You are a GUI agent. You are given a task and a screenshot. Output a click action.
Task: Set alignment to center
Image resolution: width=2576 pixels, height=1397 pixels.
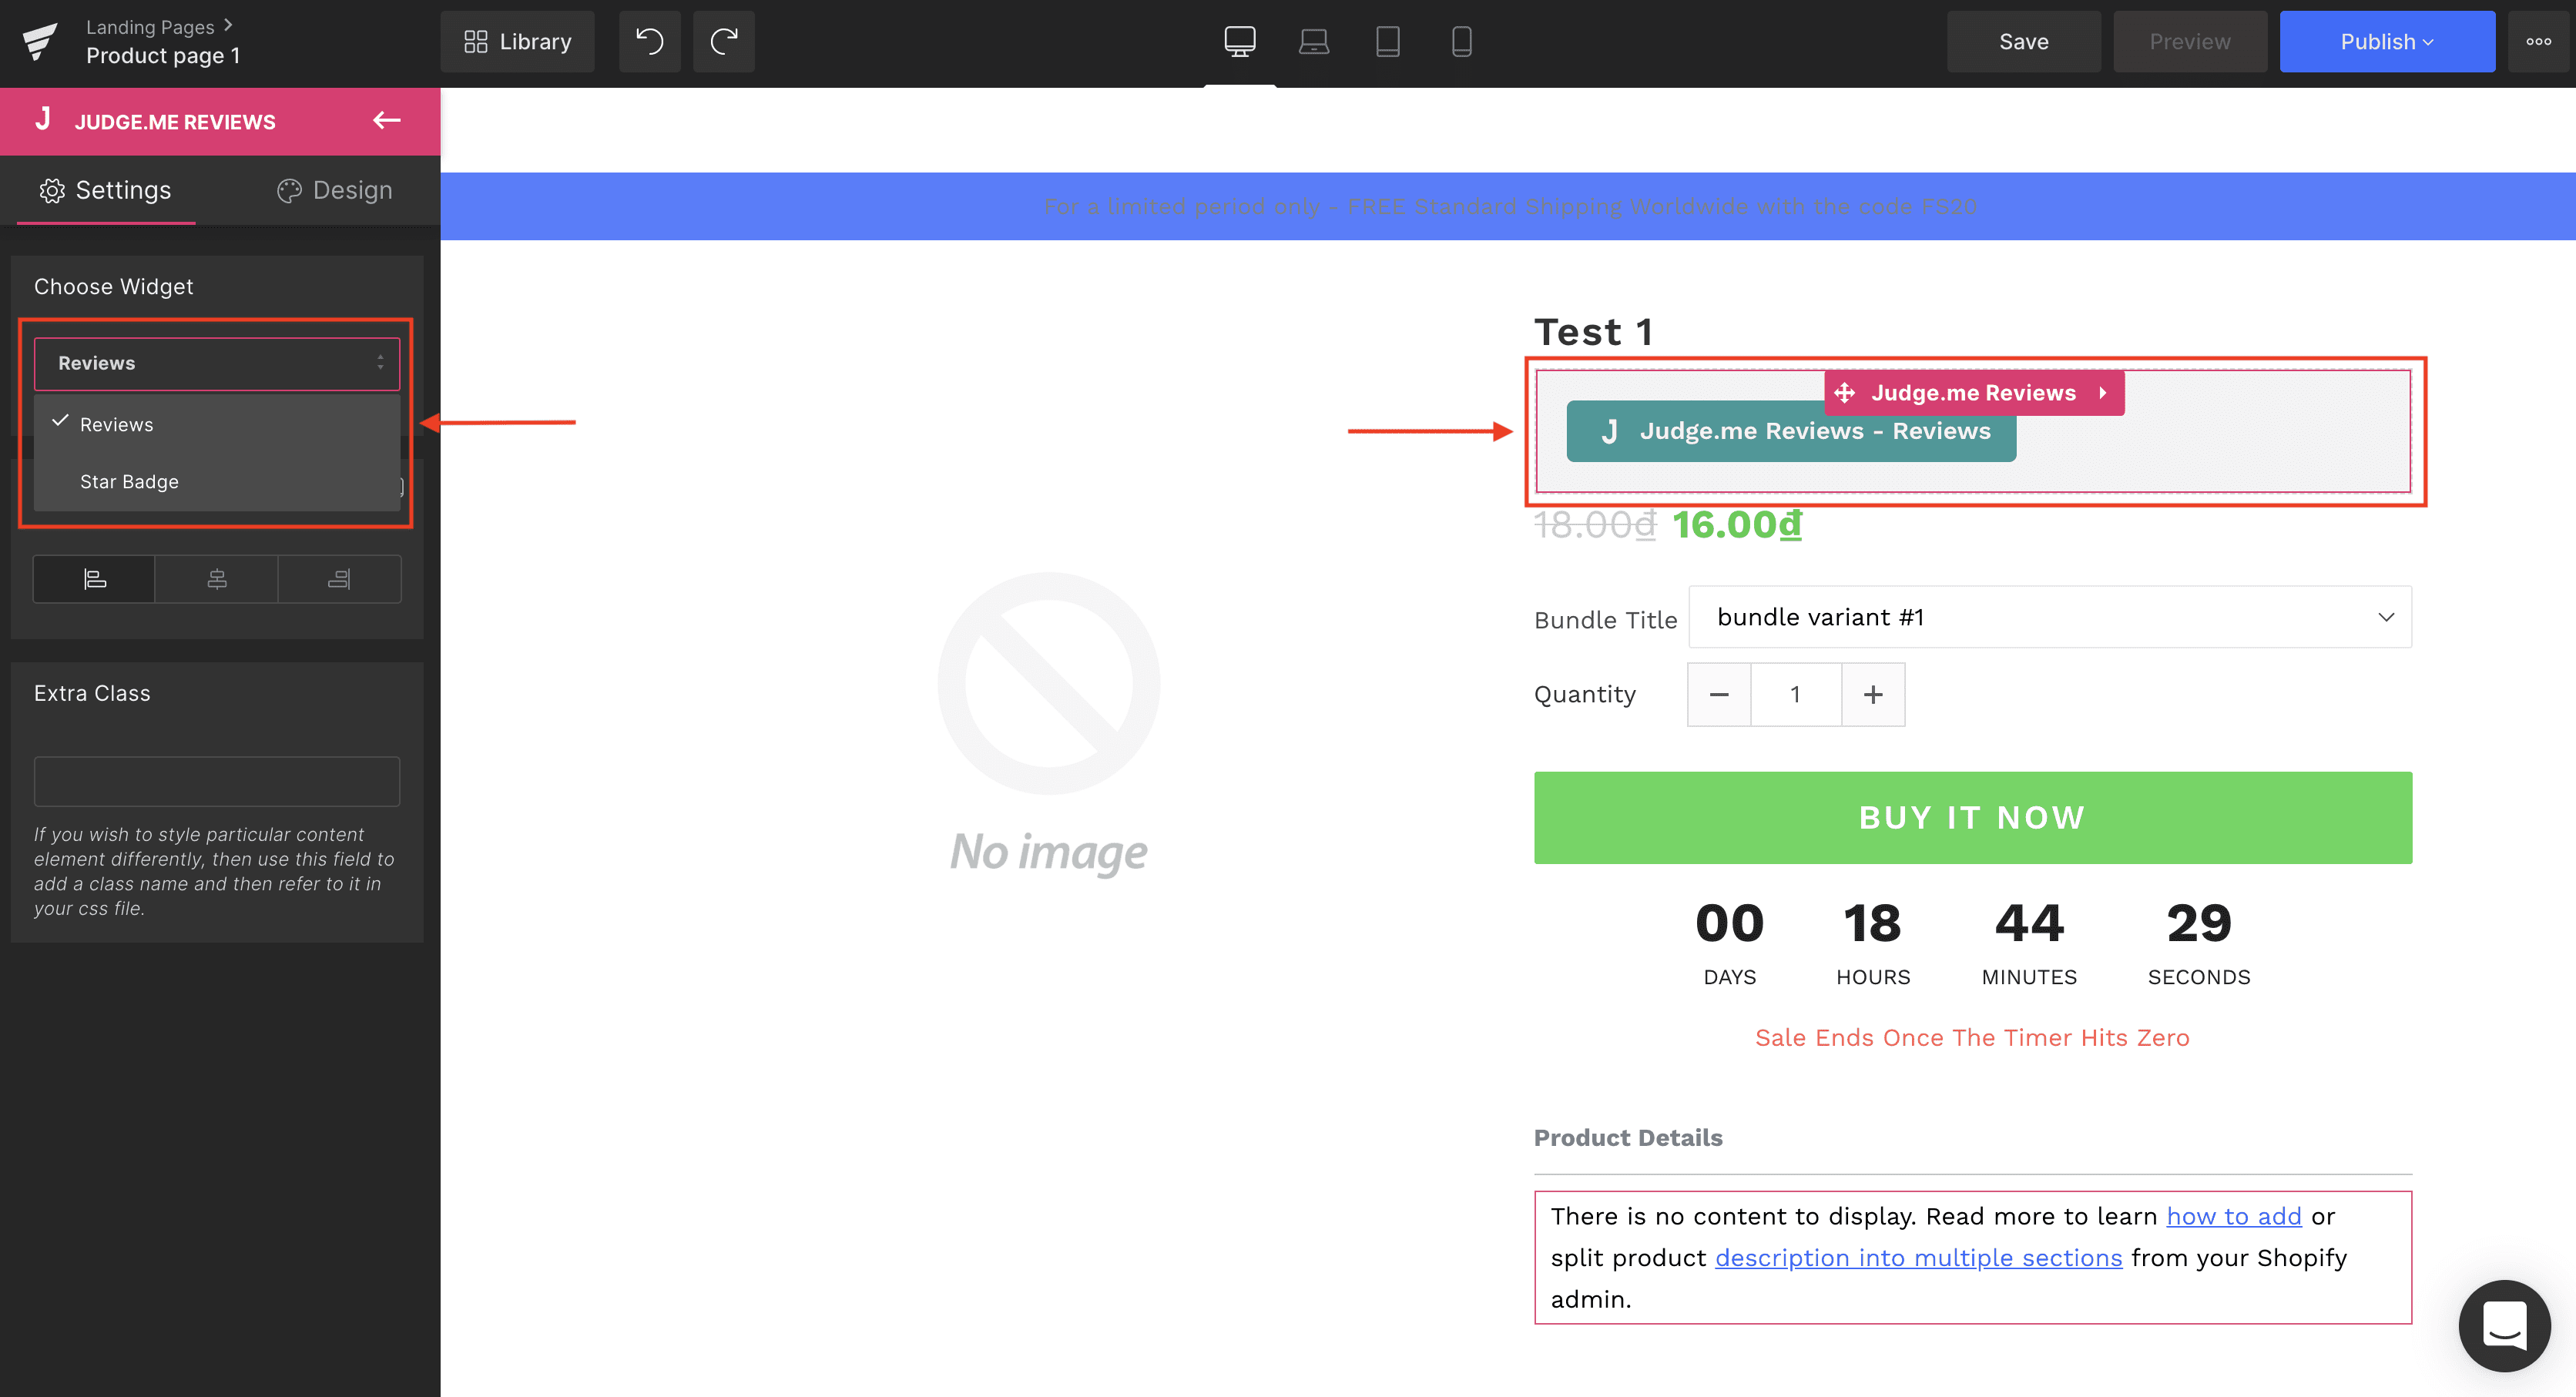point(217,579)
